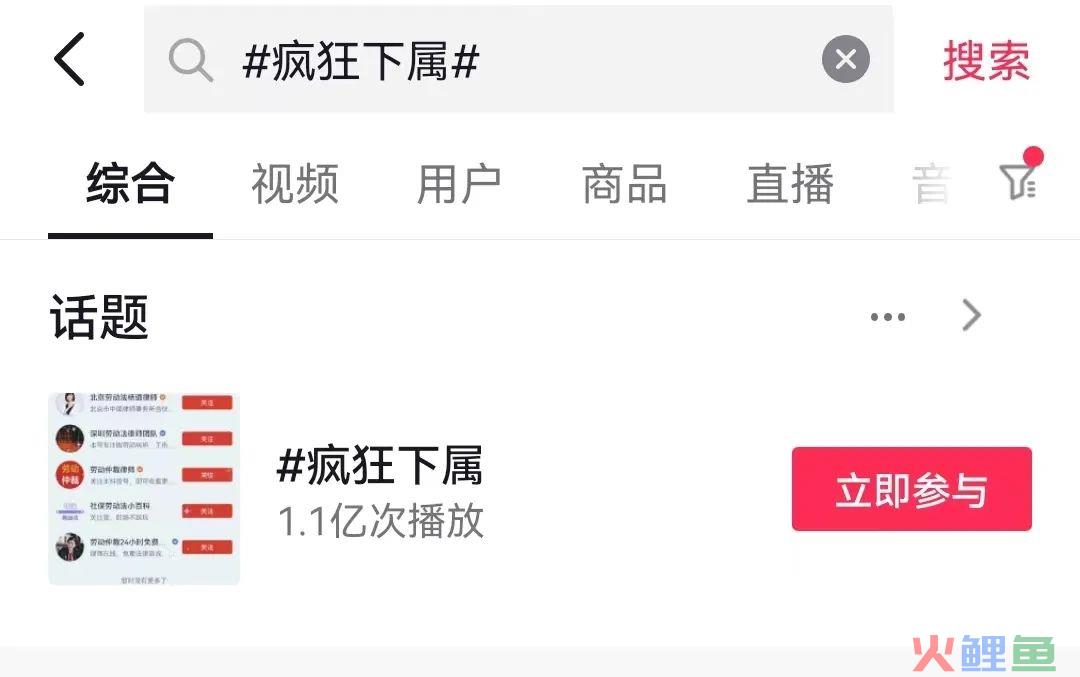The image size is (1080, 677).
Task: Tap the back arrow icon
Action: pos(69,59)
